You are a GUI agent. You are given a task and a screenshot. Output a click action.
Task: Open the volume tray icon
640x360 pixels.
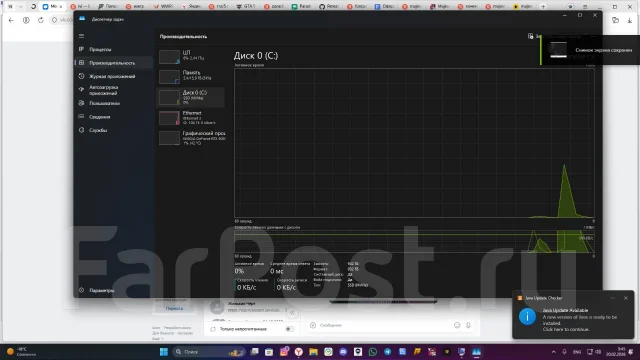598,352
